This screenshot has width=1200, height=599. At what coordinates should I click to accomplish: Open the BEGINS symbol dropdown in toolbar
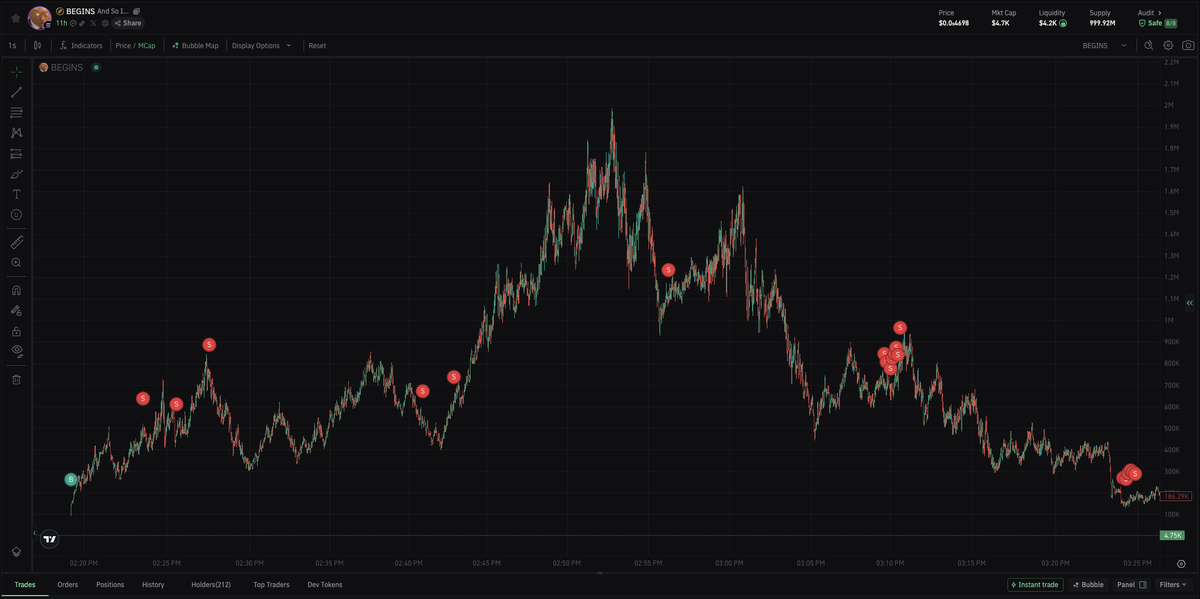tap(1105, 45)
